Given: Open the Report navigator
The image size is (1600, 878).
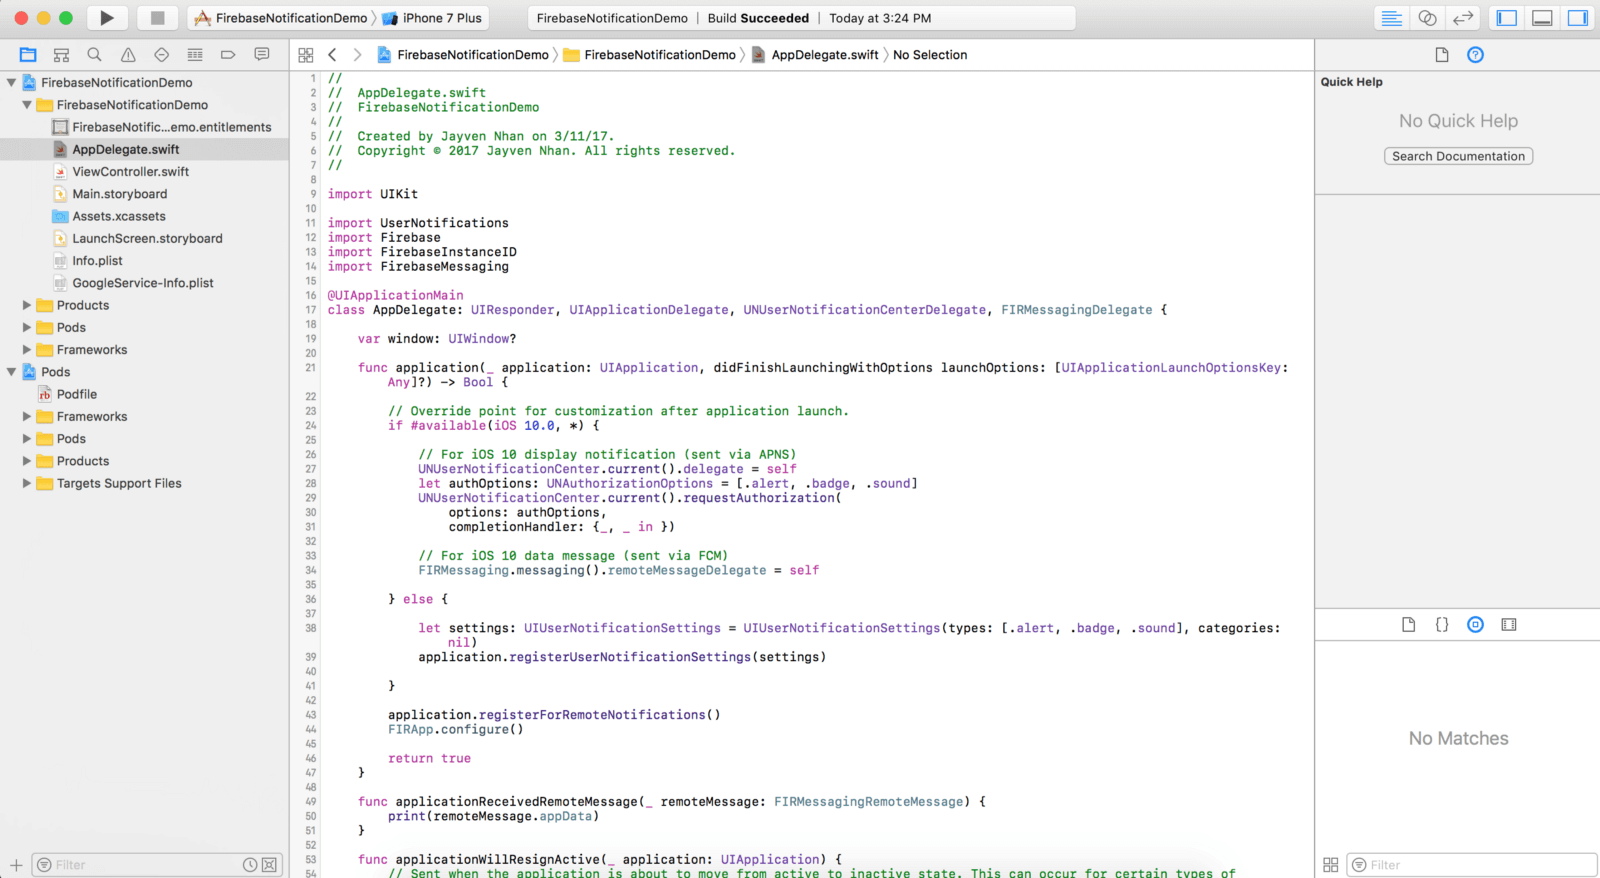Looking at the screenshot, I should click(262, 55).
